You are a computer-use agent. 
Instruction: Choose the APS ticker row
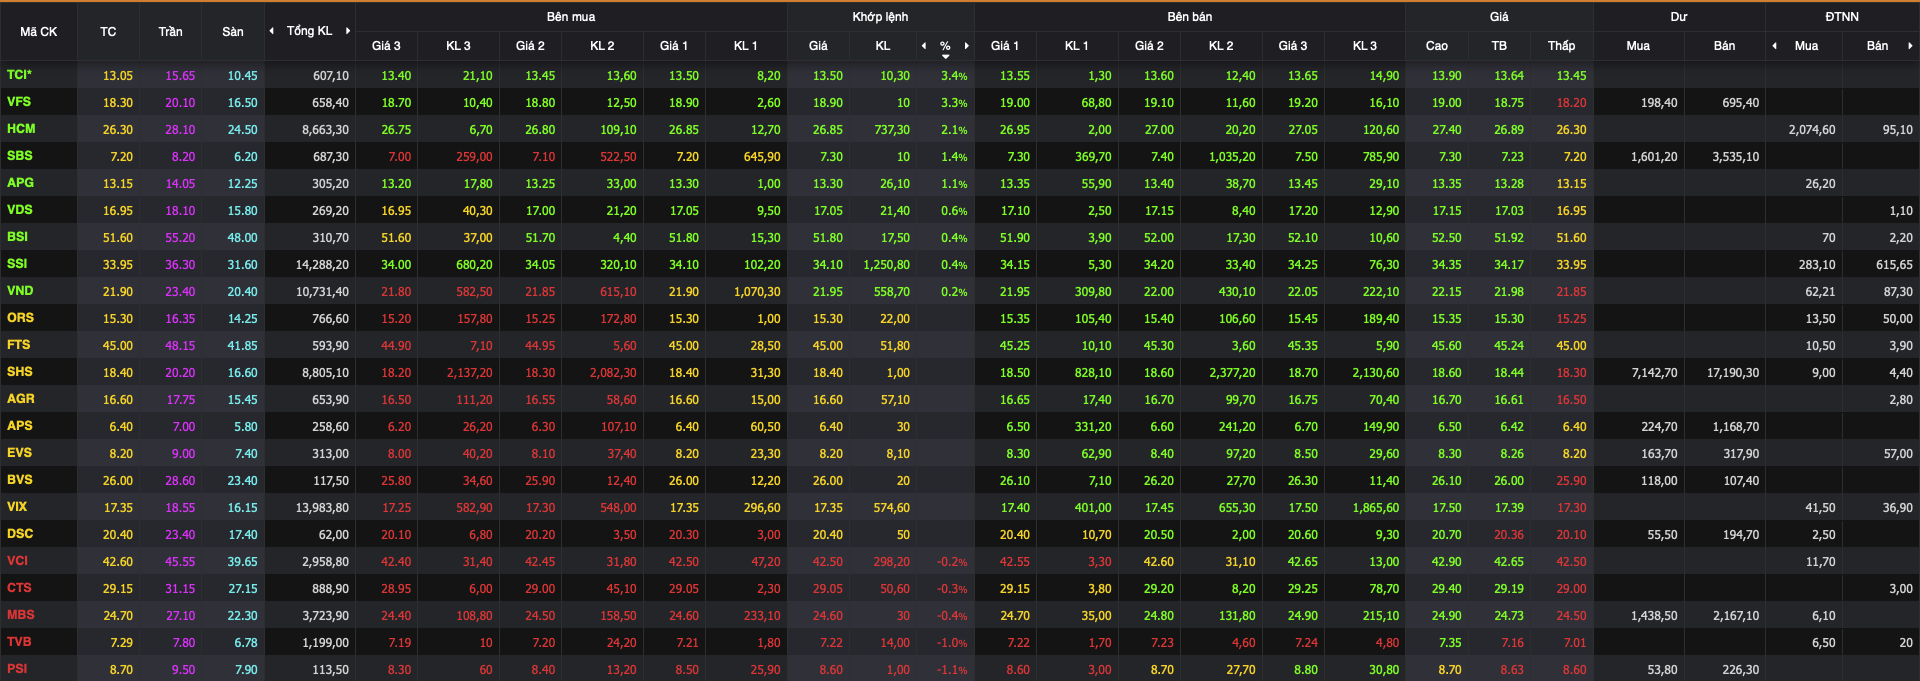pyautogui.click(x=20, y=426)
